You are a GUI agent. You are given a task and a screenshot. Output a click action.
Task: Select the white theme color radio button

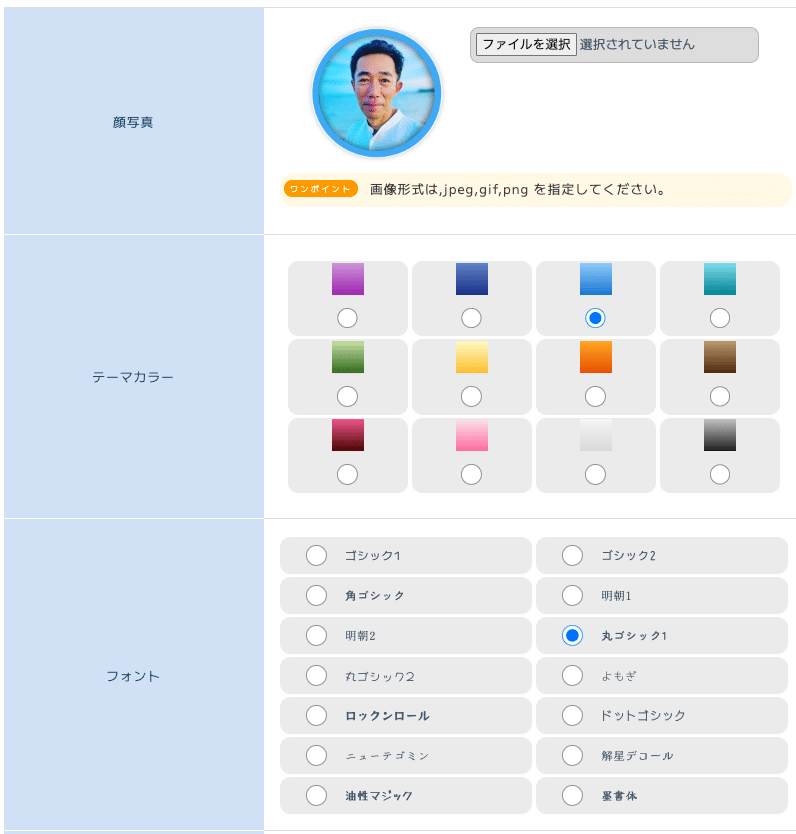coord(595,474)
